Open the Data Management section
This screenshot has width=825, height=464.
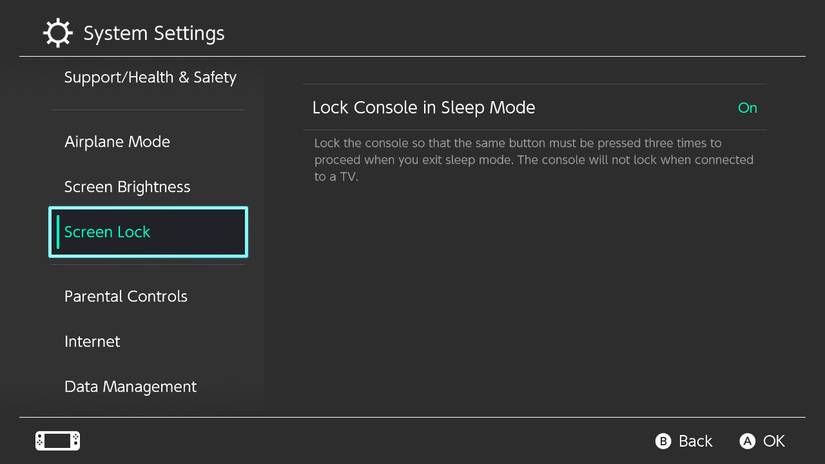(x=130, y=387)
